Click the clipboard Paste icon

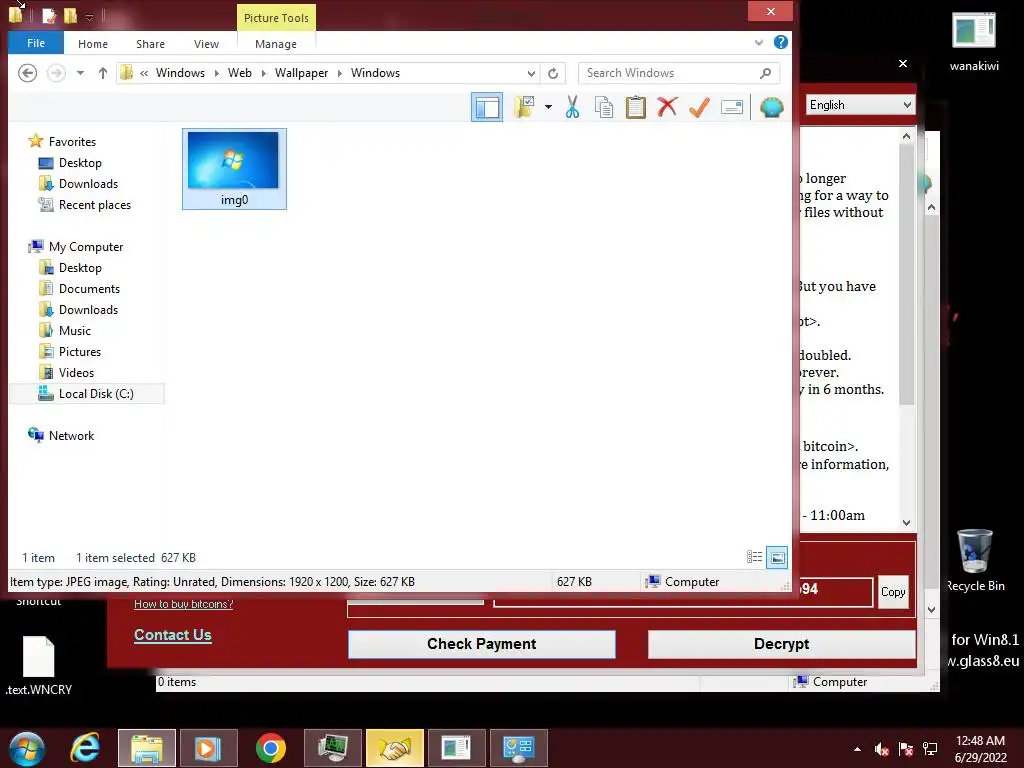[635, 107]
